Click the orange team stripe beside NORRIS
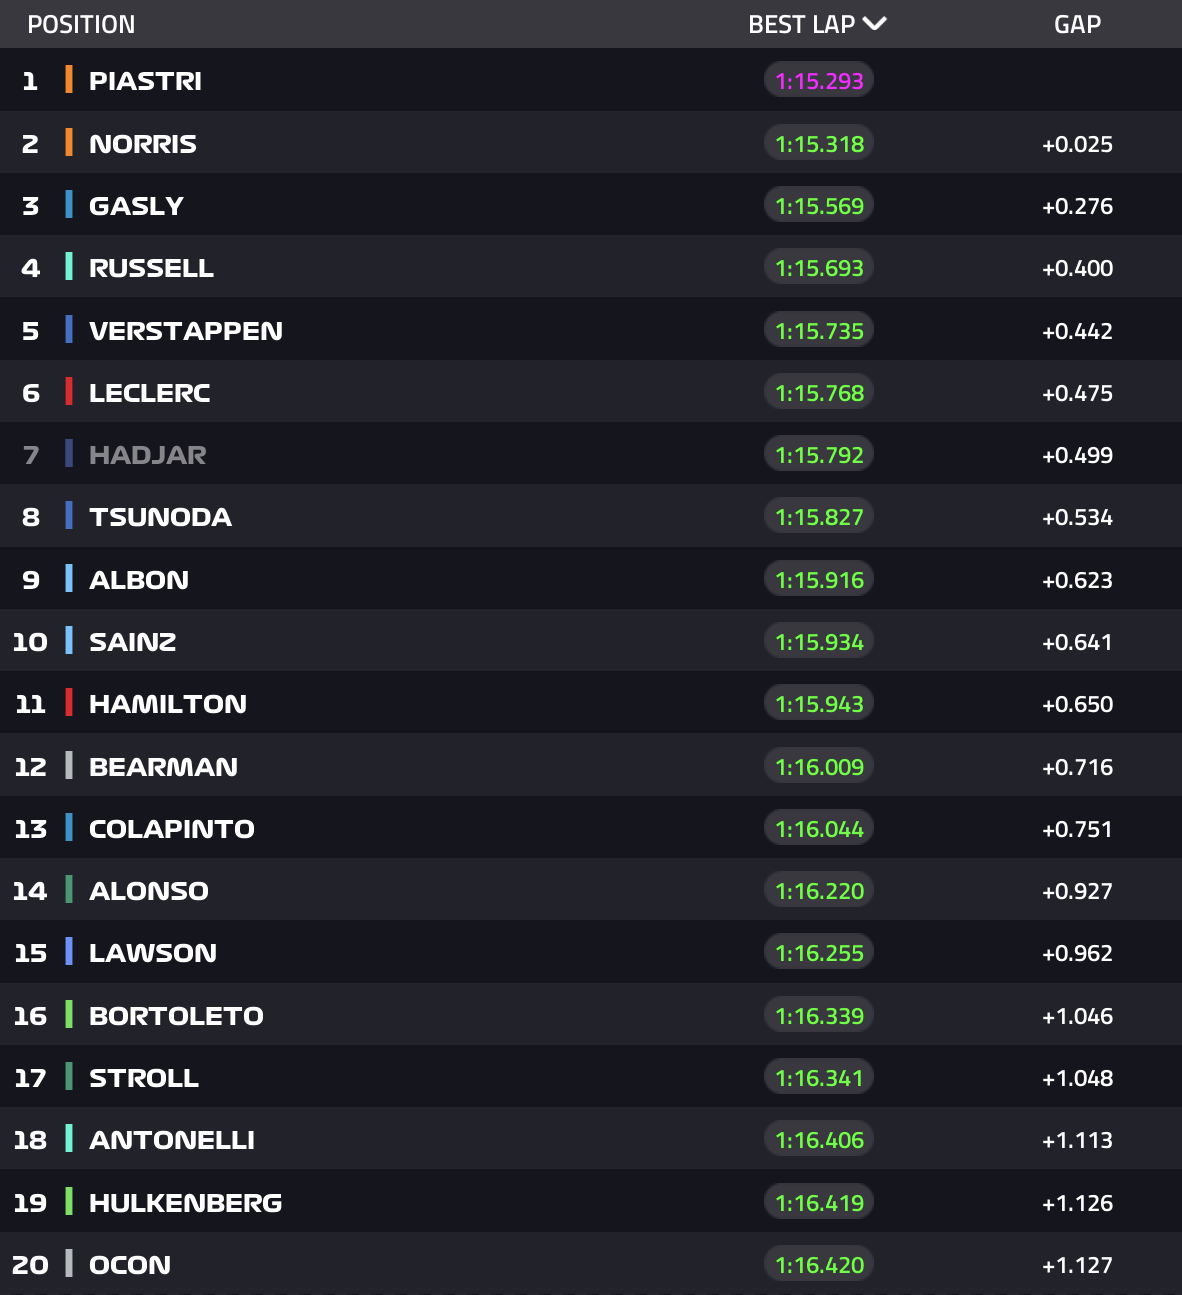This screenshot has width=1182, height=1295. coord(69,142)
